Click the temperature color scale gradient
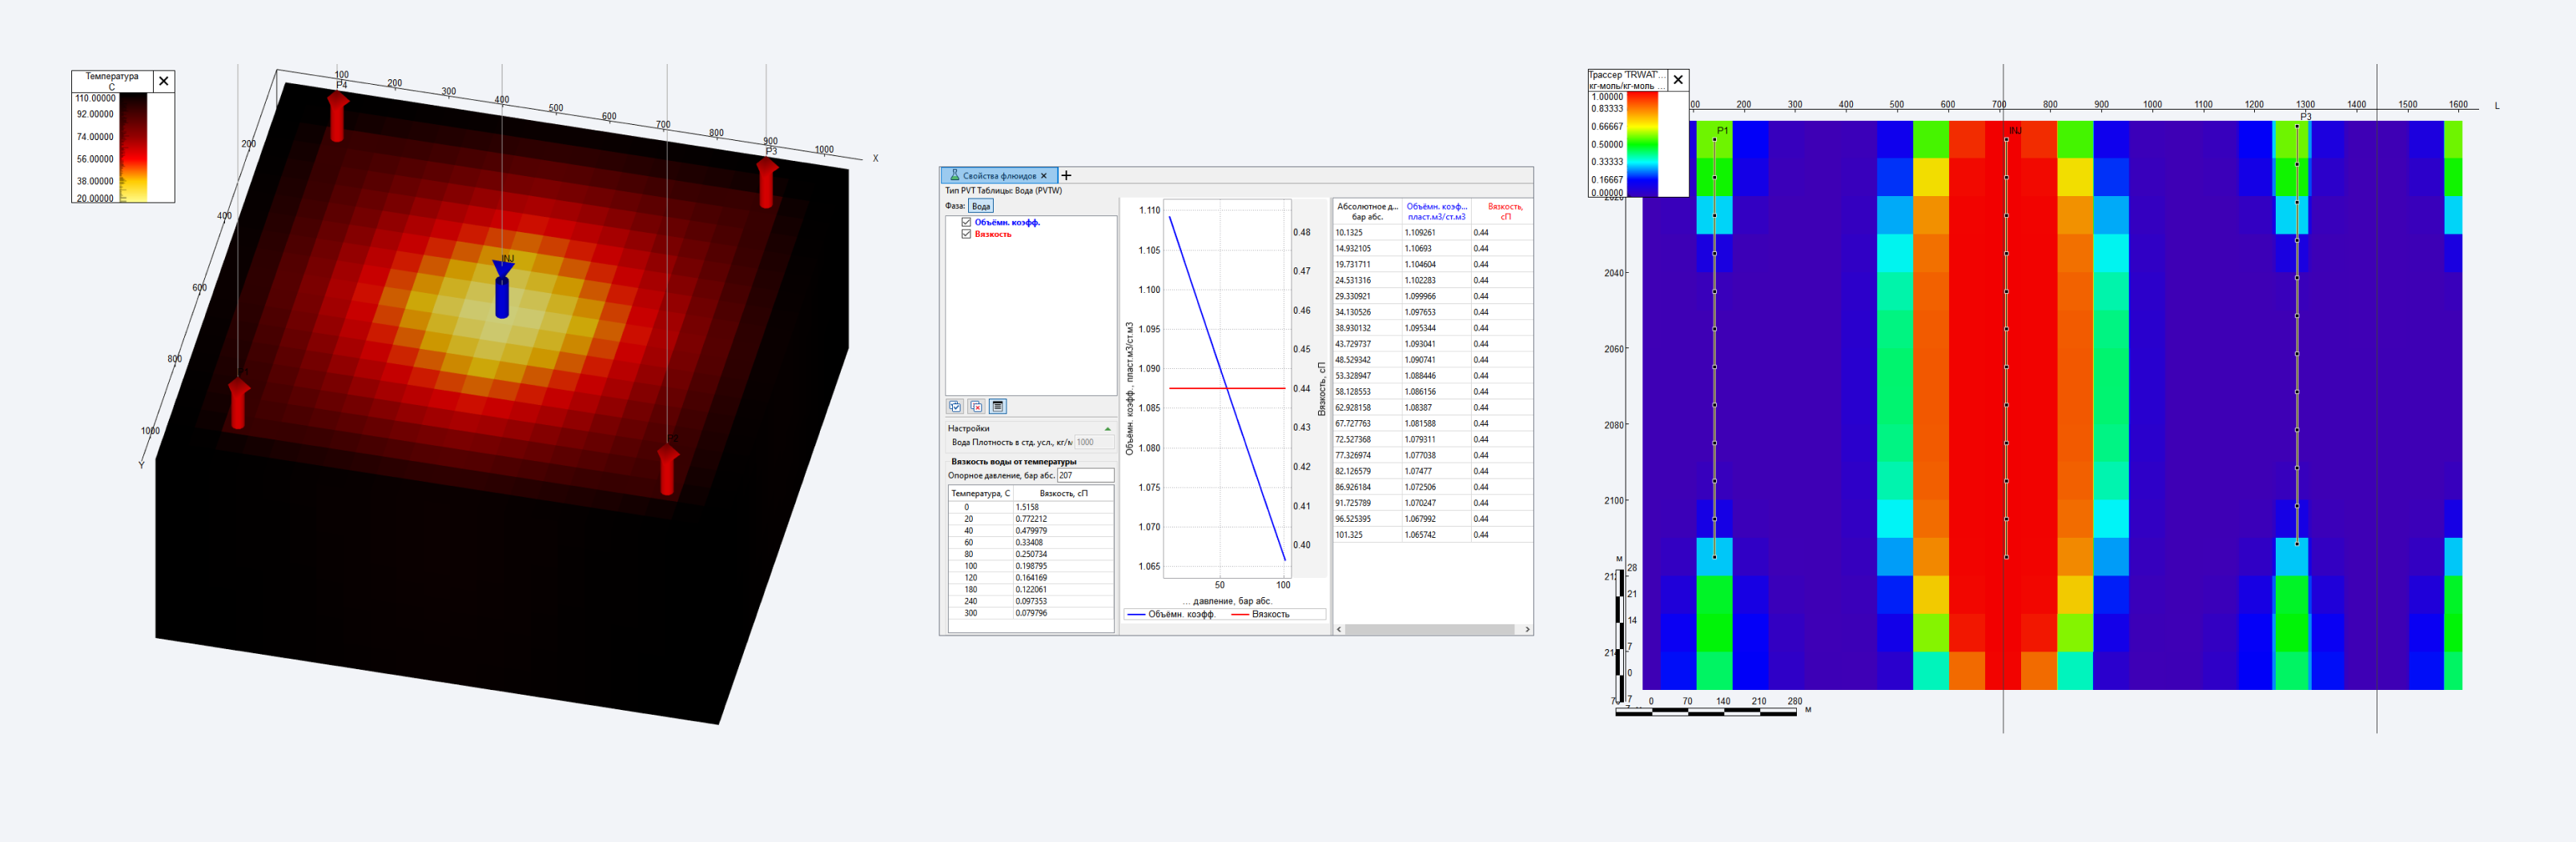Image resolution: width=2576 pixels, height=842 pixels. point(134,147)
